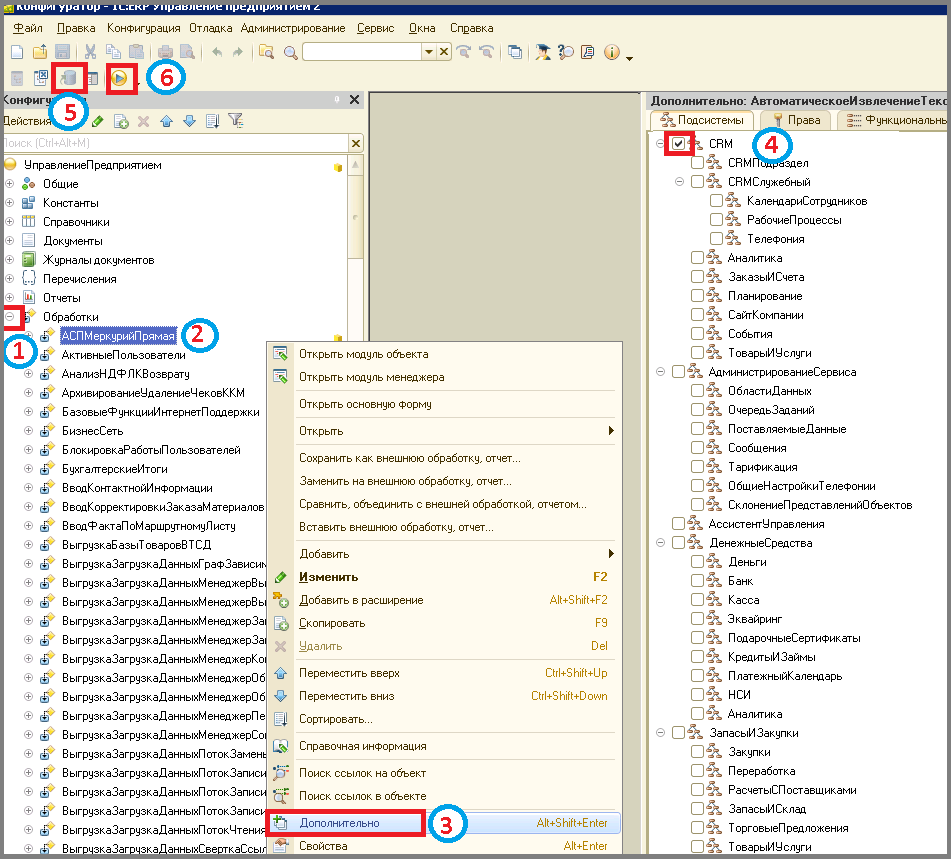Switch to the Права tab
This screenshot has width=951, height=859.
(796, 120)
